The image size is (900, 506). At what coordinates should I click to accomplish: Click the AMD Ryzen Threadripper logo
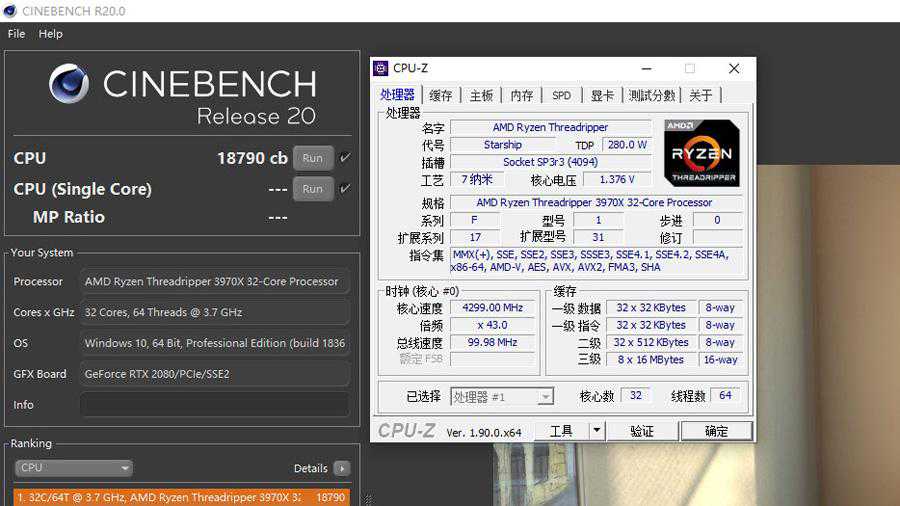[701, 153]
